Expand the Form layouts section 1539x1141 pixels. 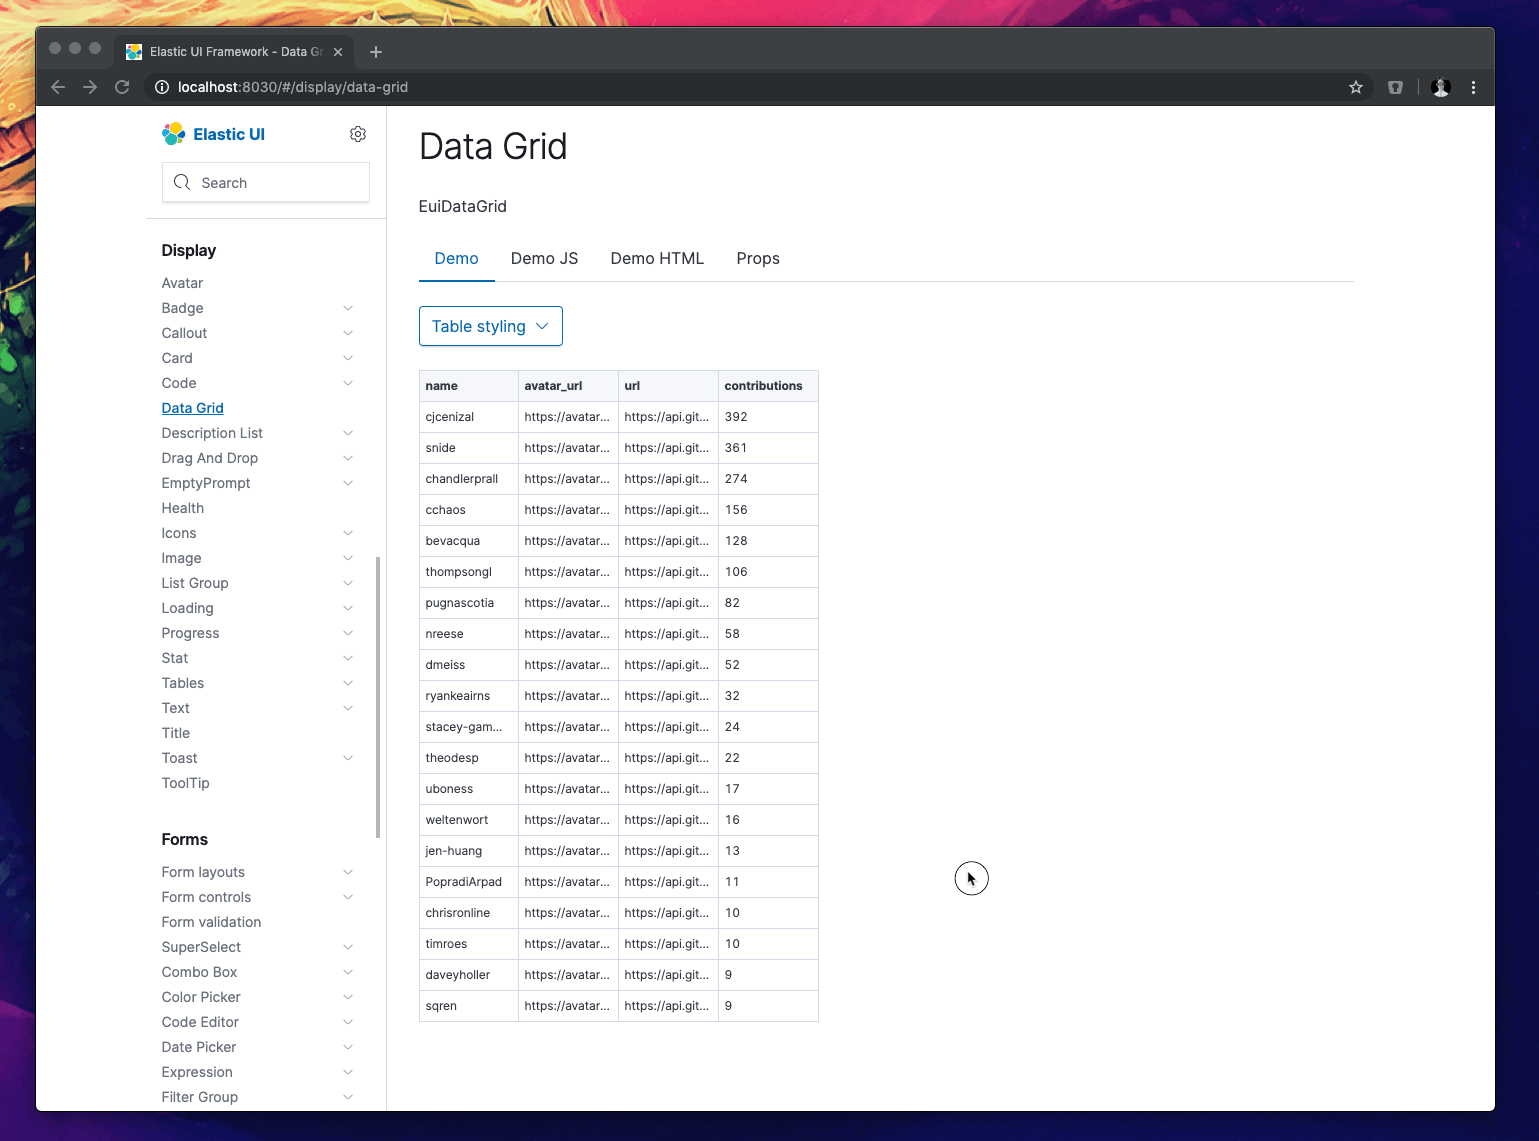pyautogui.click(x=348, y=872)
